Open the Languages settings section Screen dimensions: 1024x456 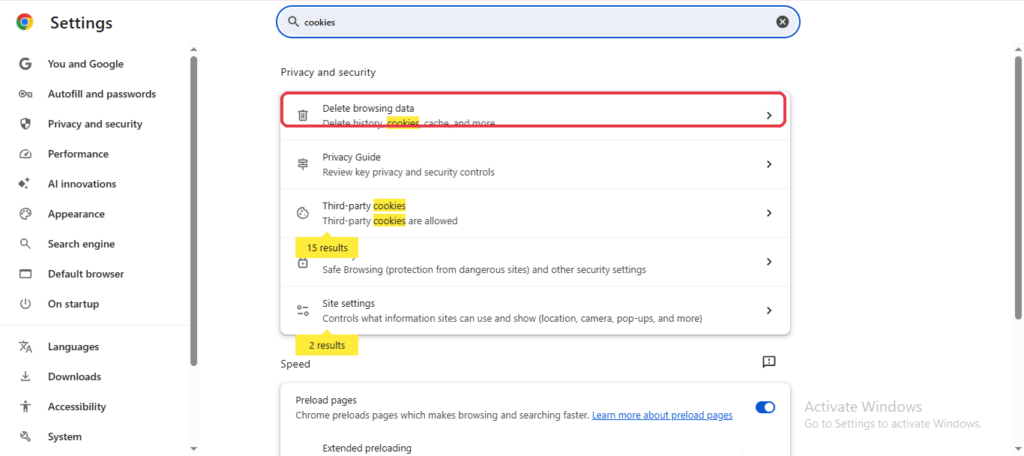tap(73, 347)
